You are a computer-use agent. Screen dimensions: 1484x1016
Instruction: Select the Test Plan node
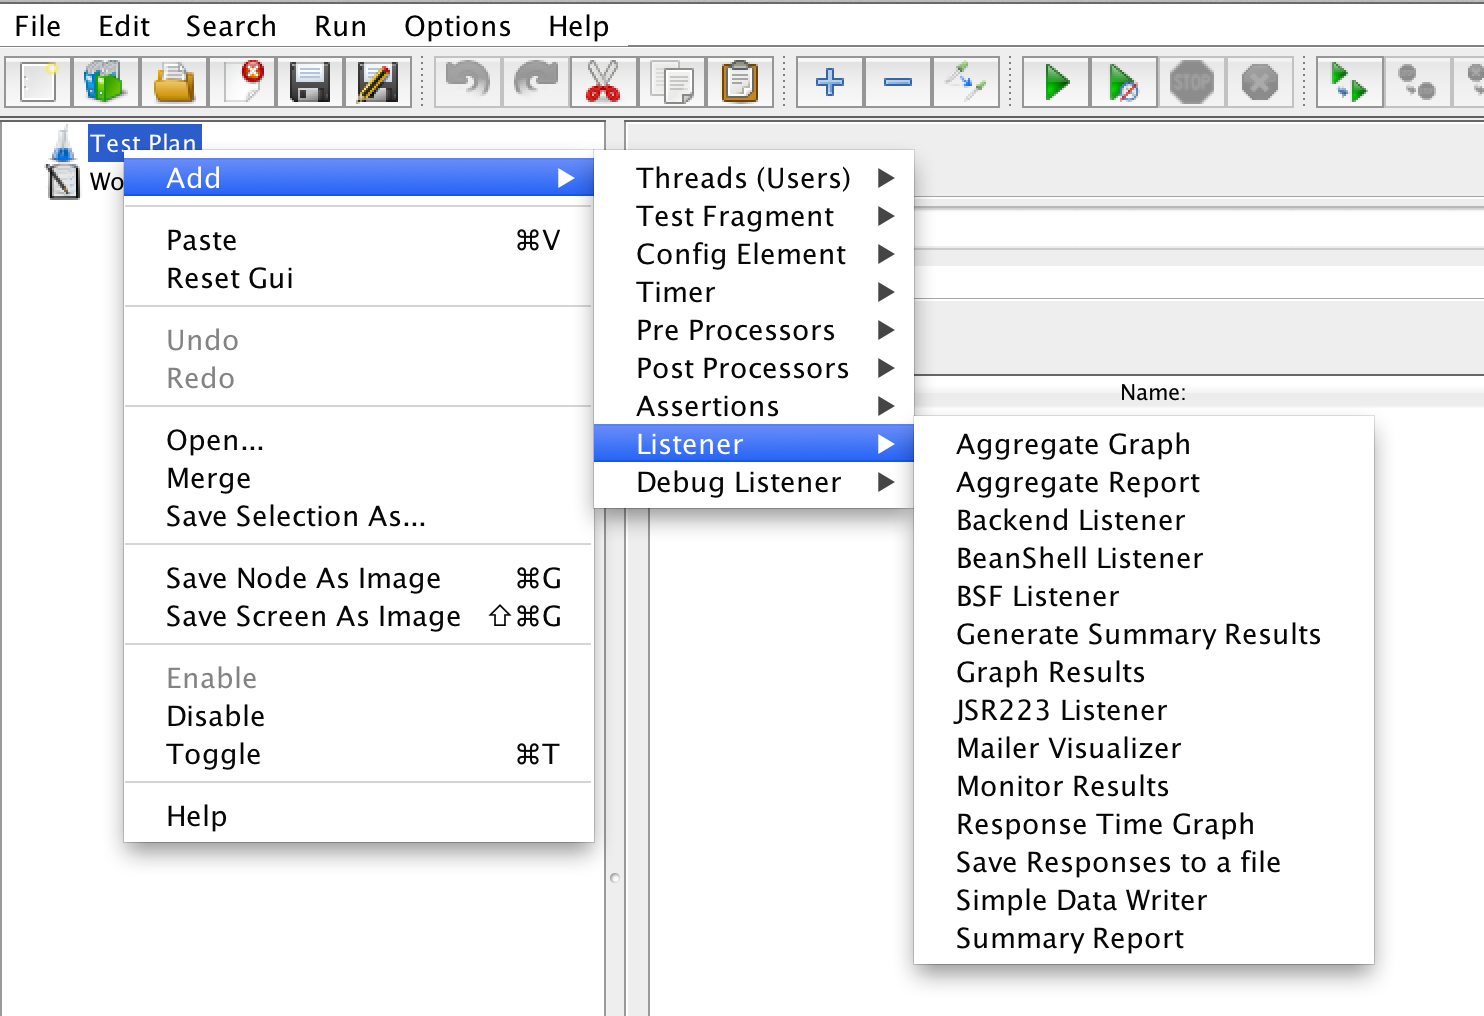coord(143,143)
